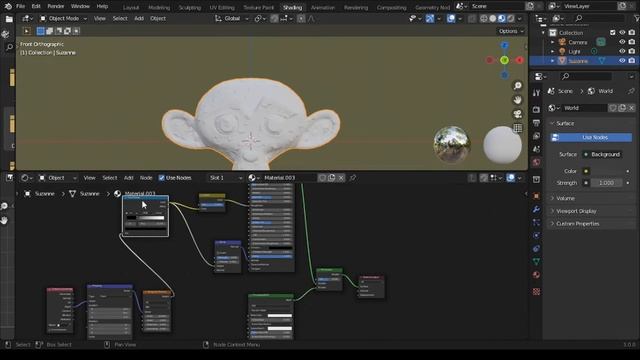Hide the Light in the viewport
The image size is (640, 360).
click(622, 51)
